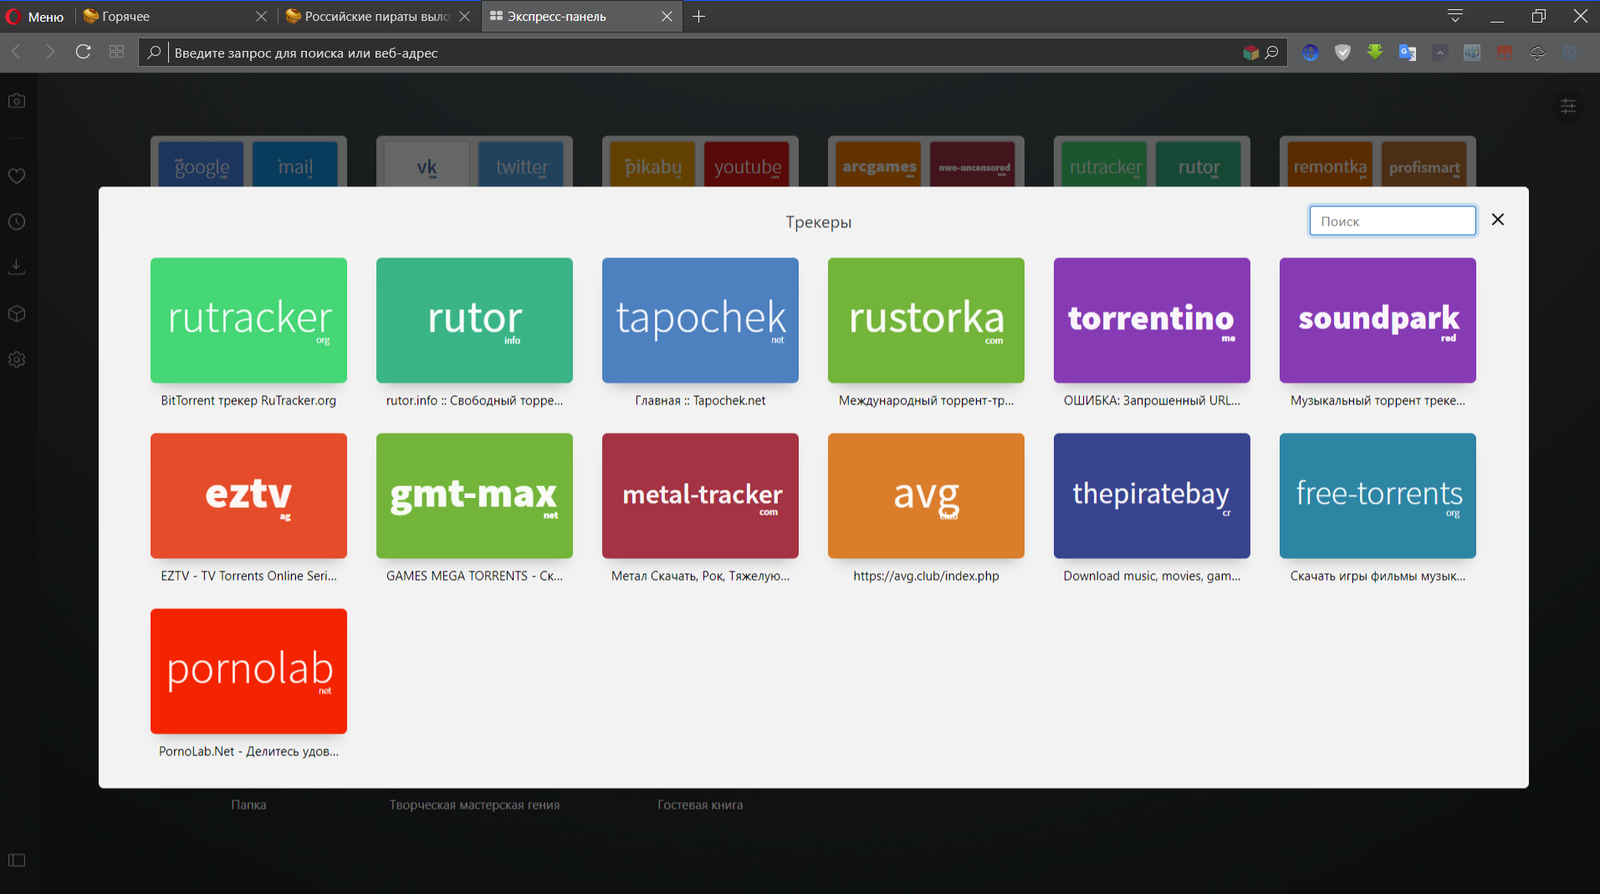Click the EZTV - TV Torrents caption
The image size is (1600, 894).
[x=249, y=576]
